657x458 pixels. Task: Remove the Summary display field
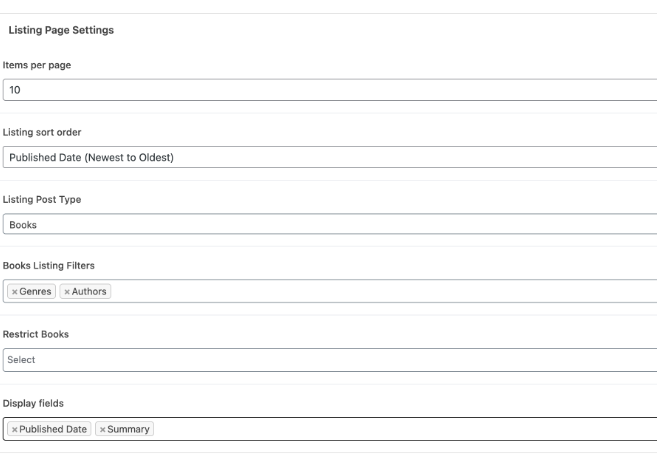coord(102,429)
